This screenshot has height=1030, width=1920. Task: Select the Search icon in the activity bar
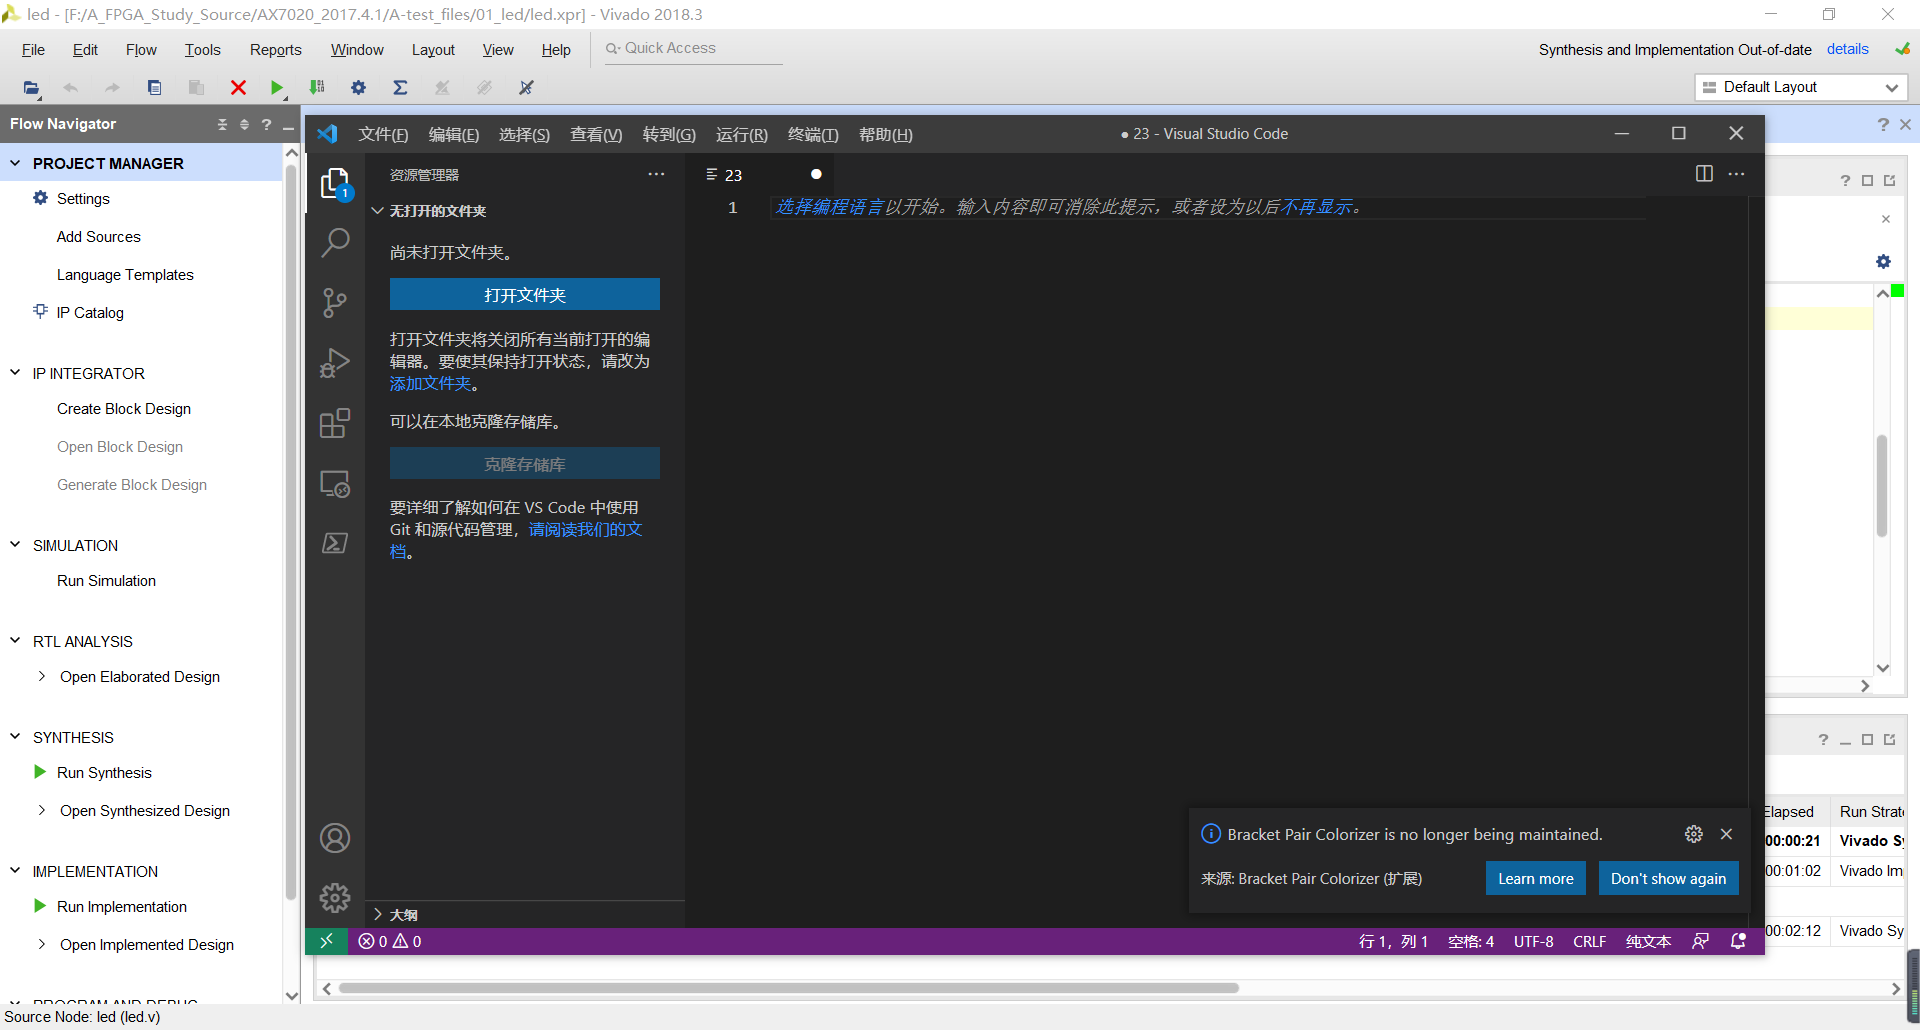(334, 243)
